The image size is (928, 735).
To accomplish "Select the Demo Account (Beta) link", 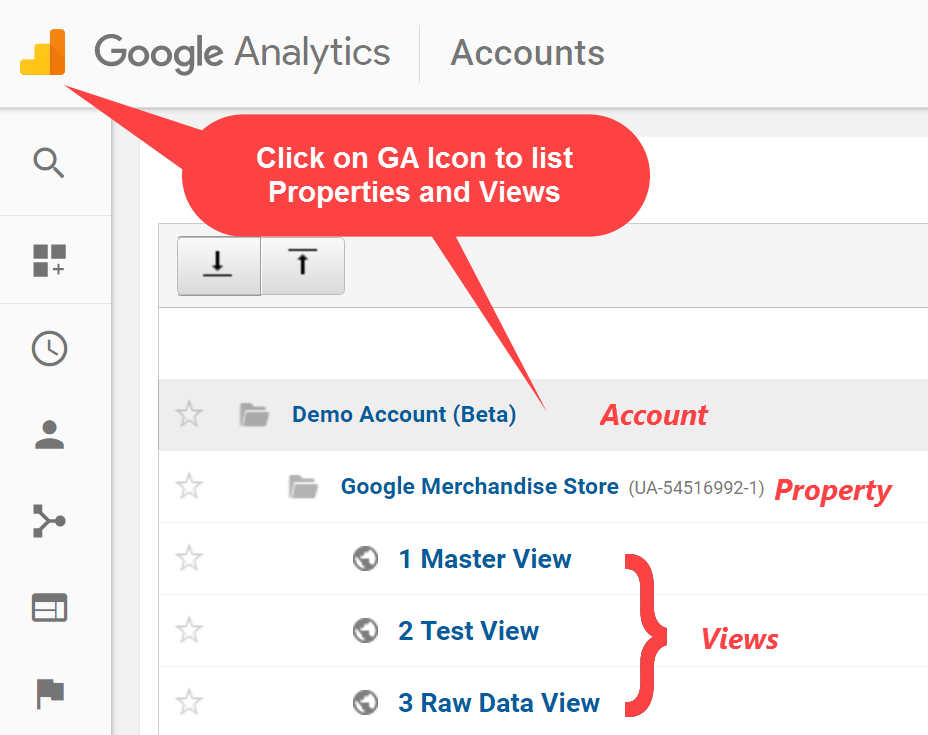I will [x=404, y=414].
